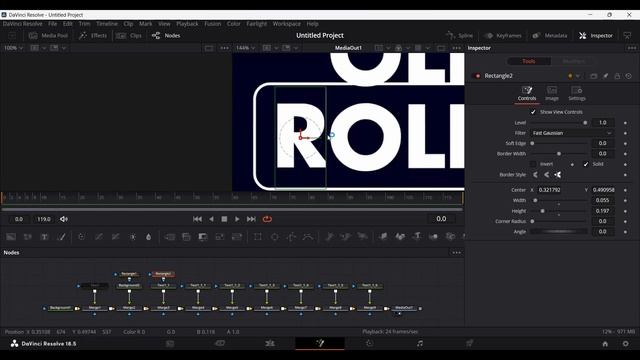Add a Brightness Contrast node icon
Viewport: 640px width, 360px height.
point(133,237)
